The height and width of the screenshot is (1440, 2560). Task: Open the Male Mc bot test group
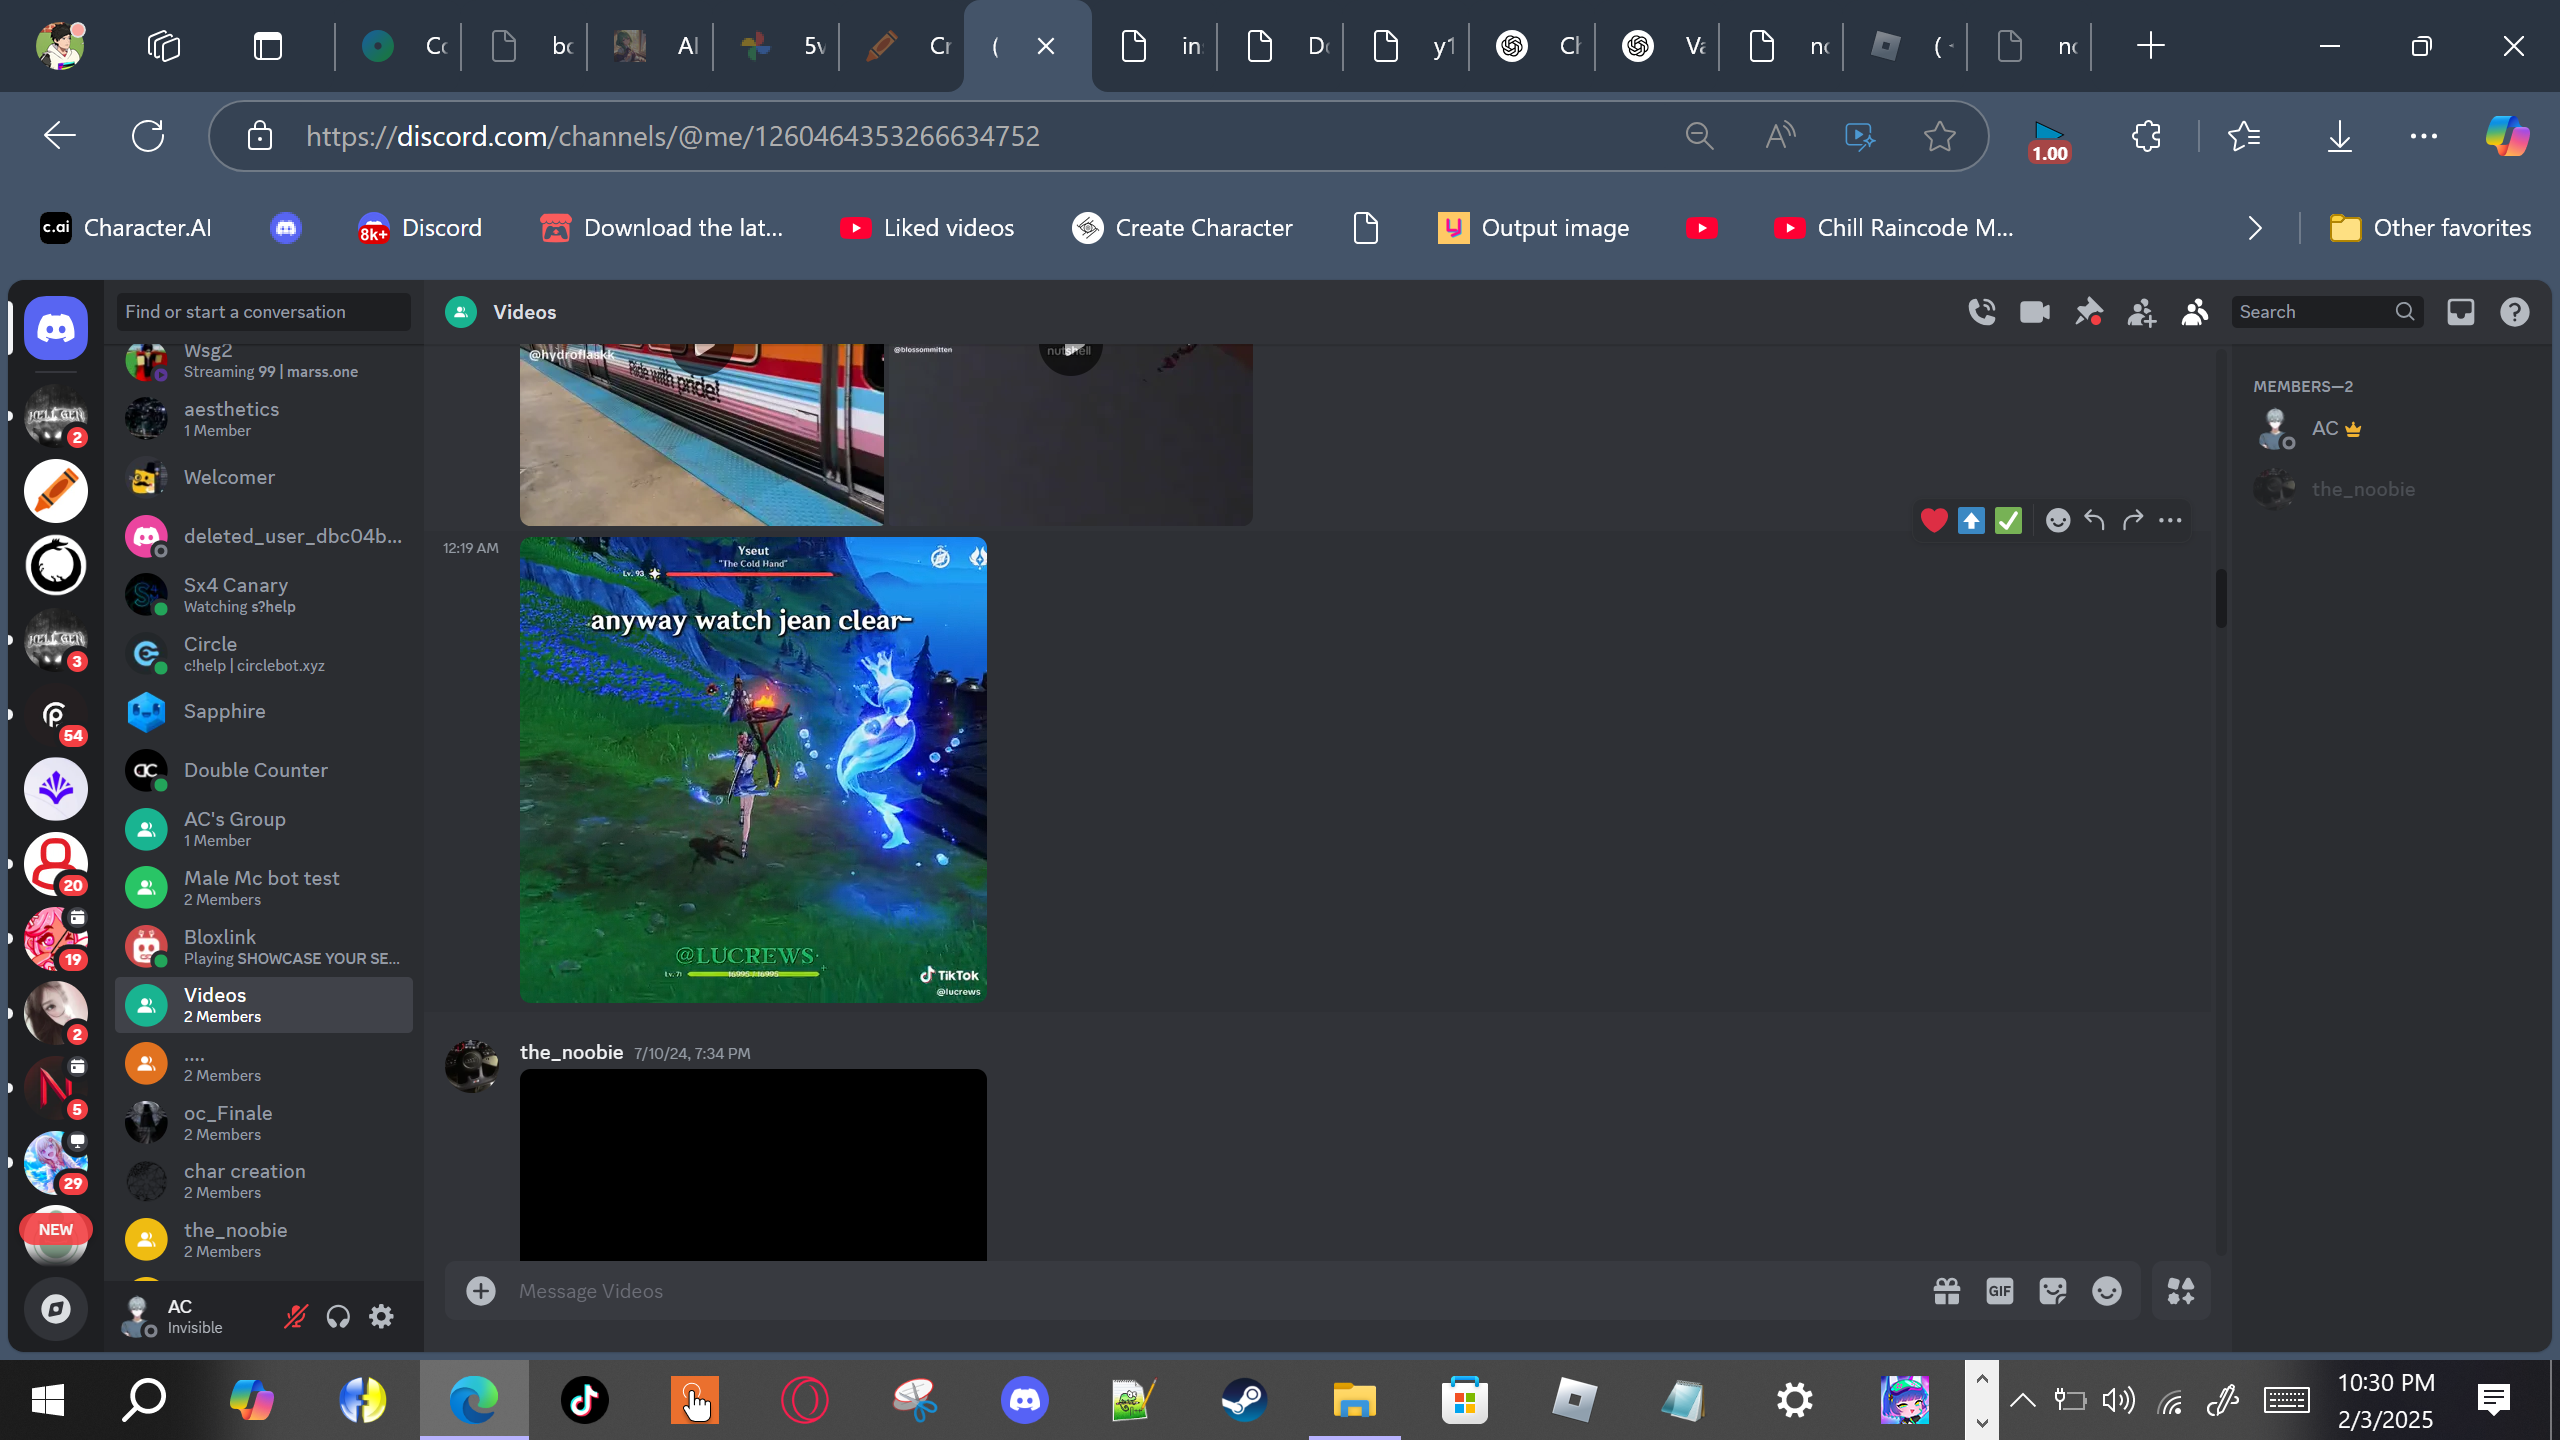264,887
